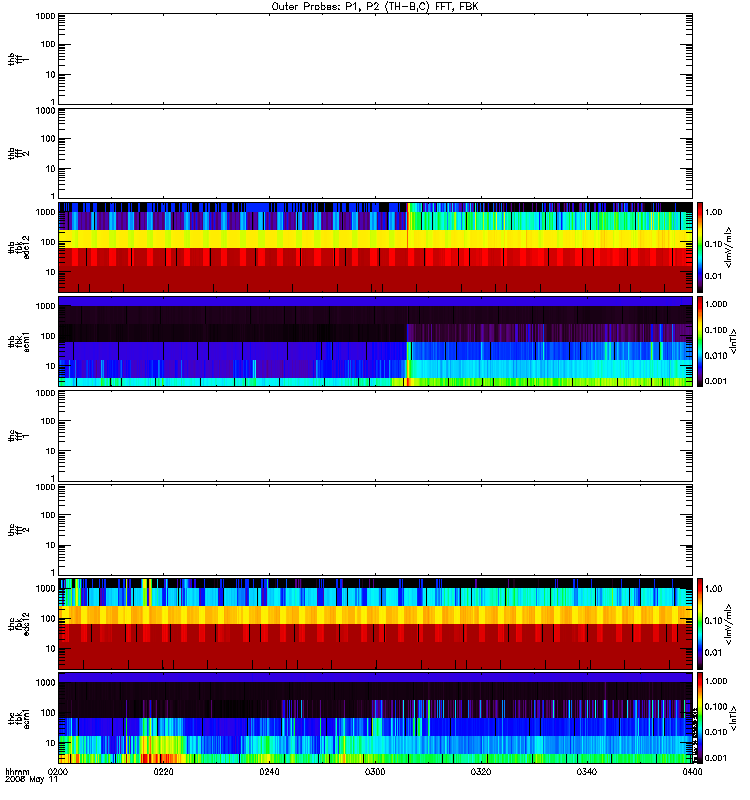Click the 0200 time axis label
The width and height of the screenshot is (750, 800).
[x=58, y=771]
